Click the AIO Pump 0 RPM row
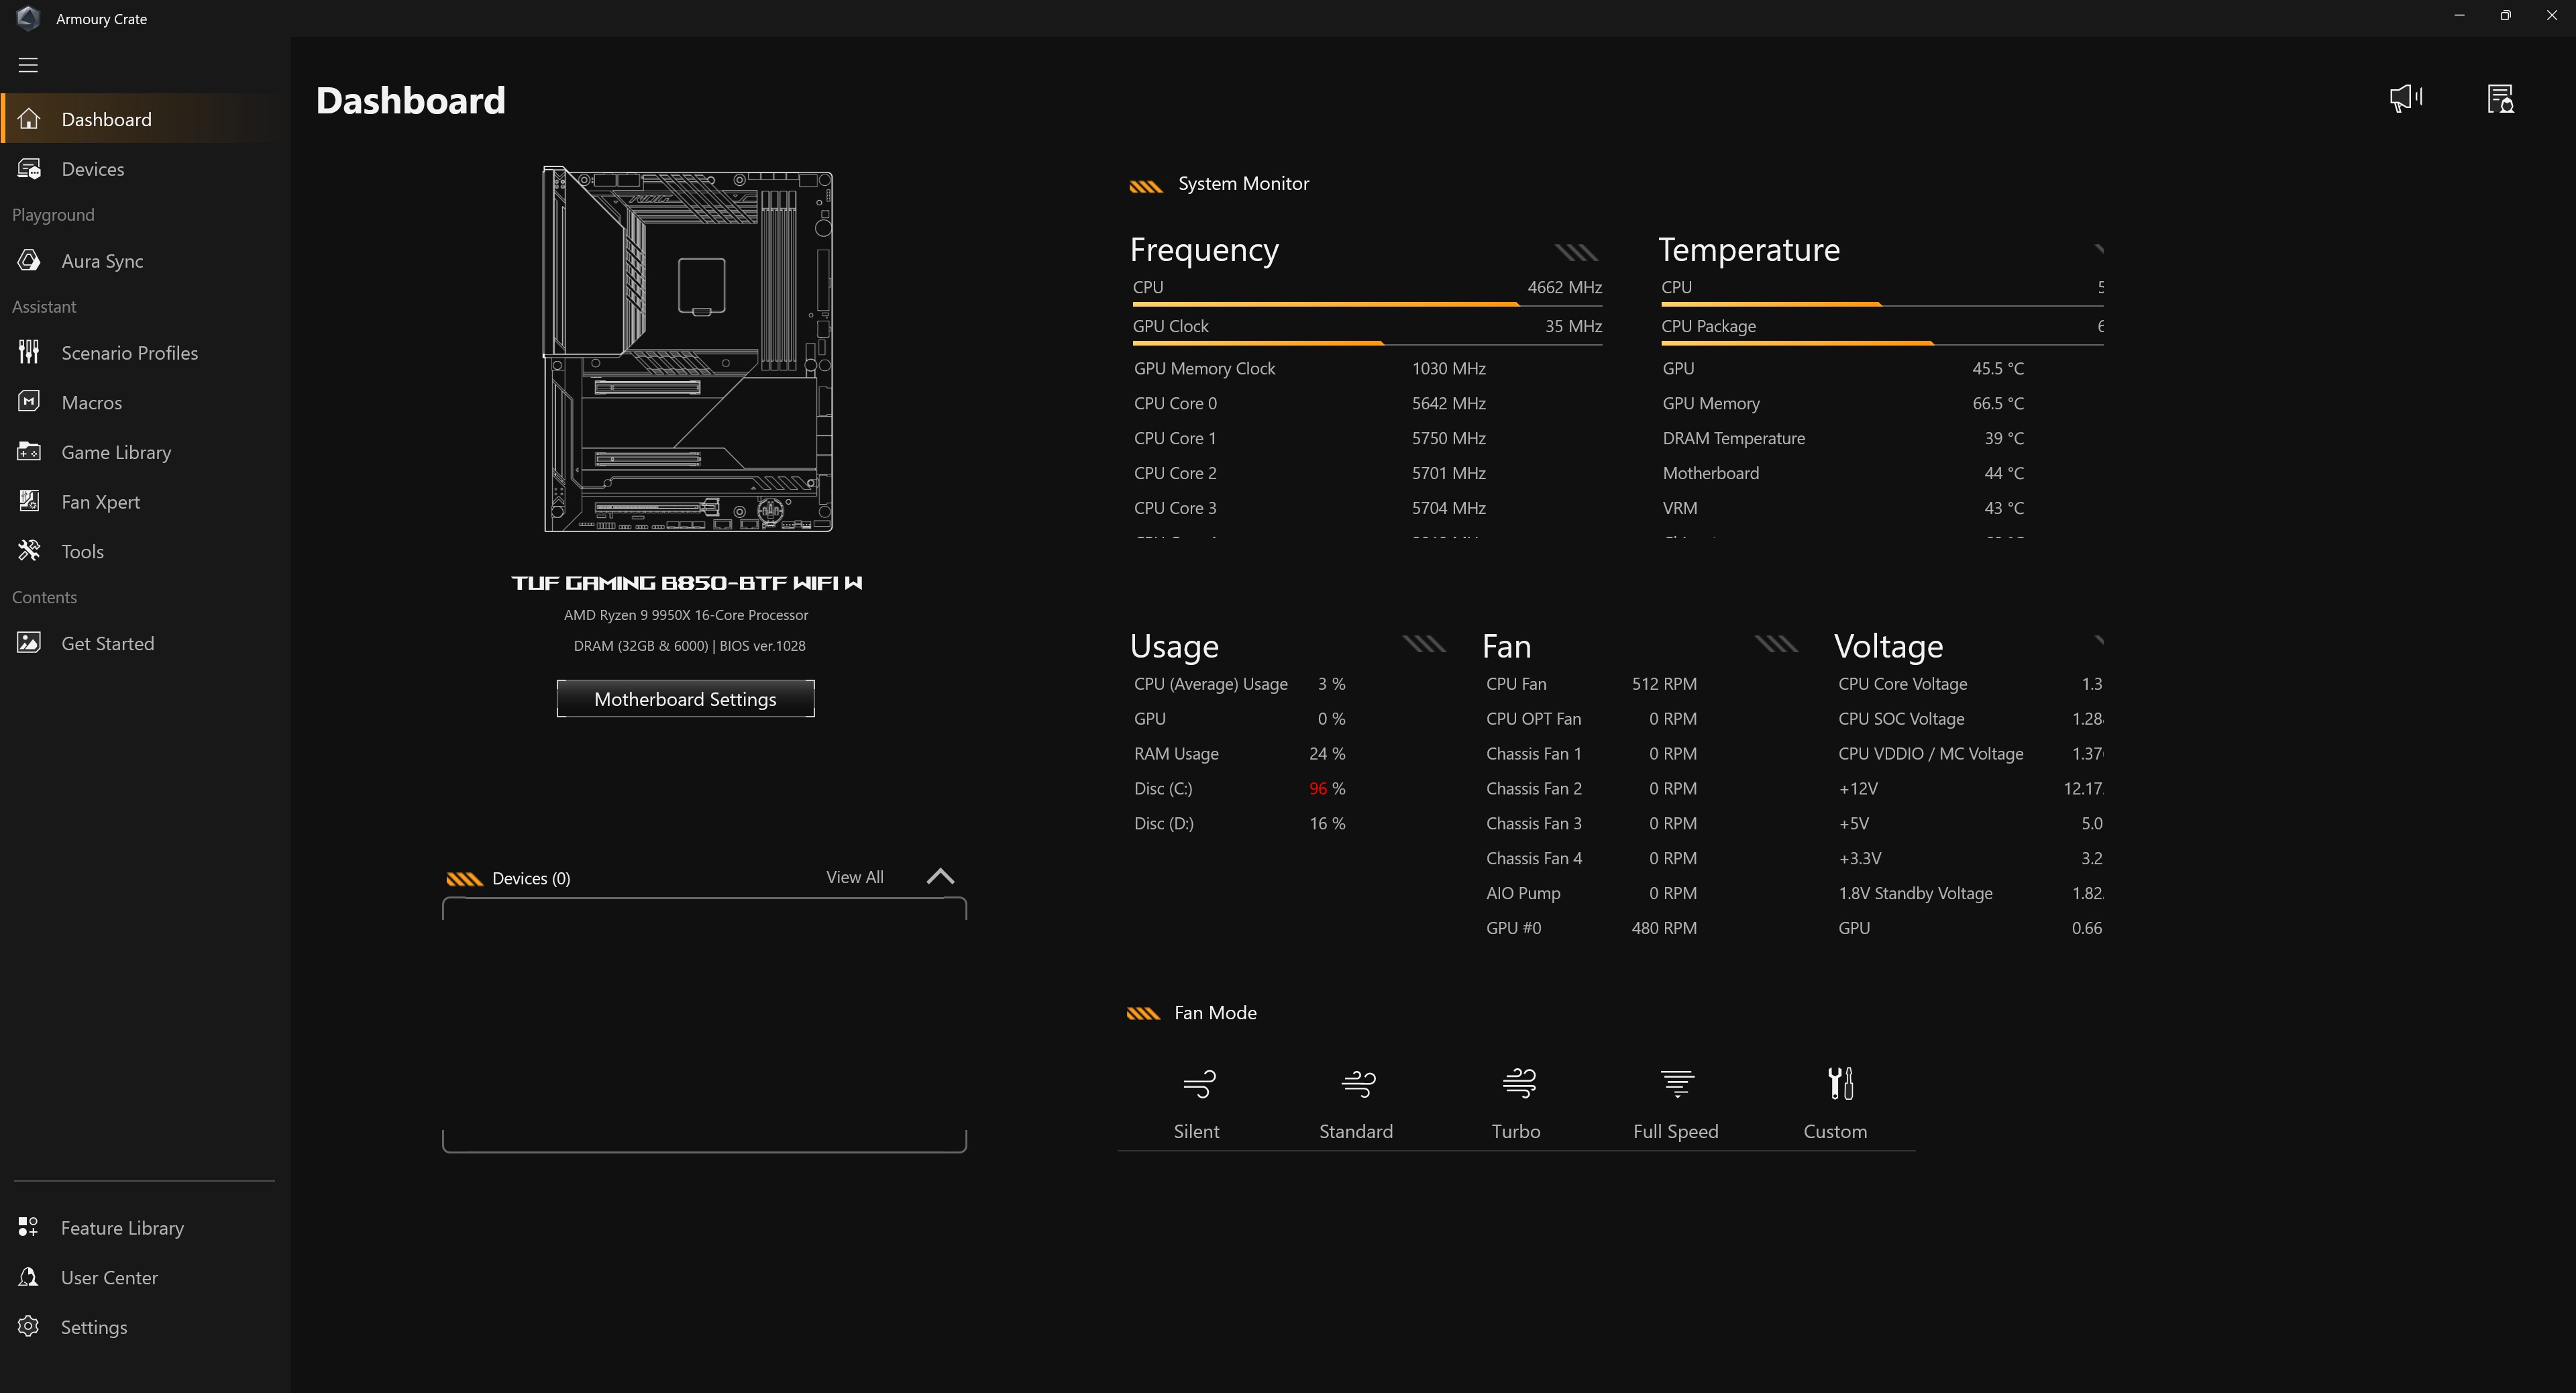This screenshot has height=1393, width=2576. [1591, 893]
